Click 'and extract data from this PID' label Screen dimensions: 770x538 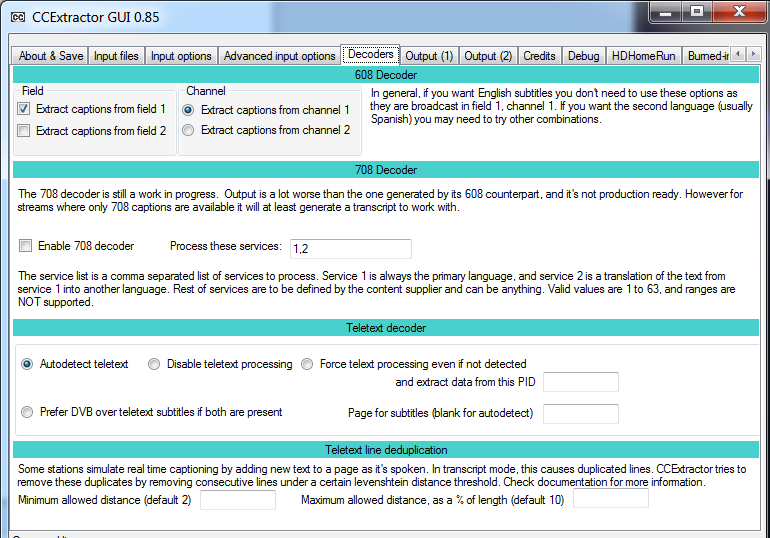(465, 382)
